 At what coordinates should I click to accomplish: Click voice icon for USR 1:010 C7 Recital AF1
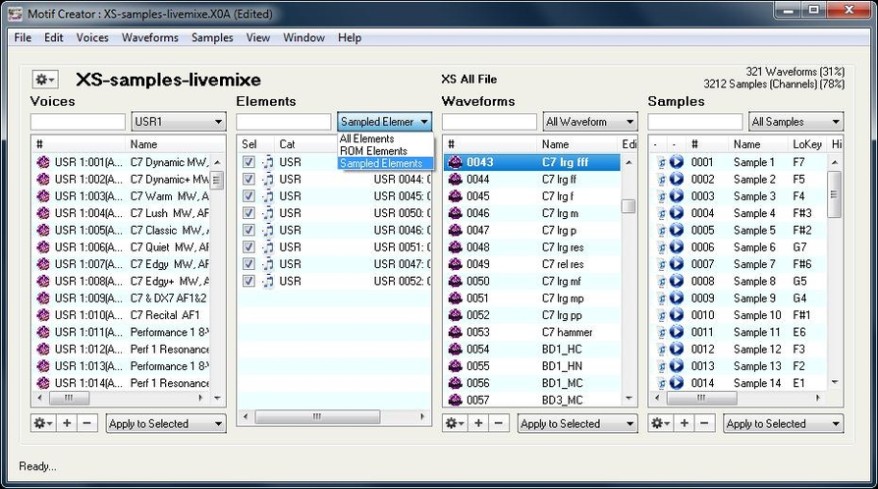(43, 315)
